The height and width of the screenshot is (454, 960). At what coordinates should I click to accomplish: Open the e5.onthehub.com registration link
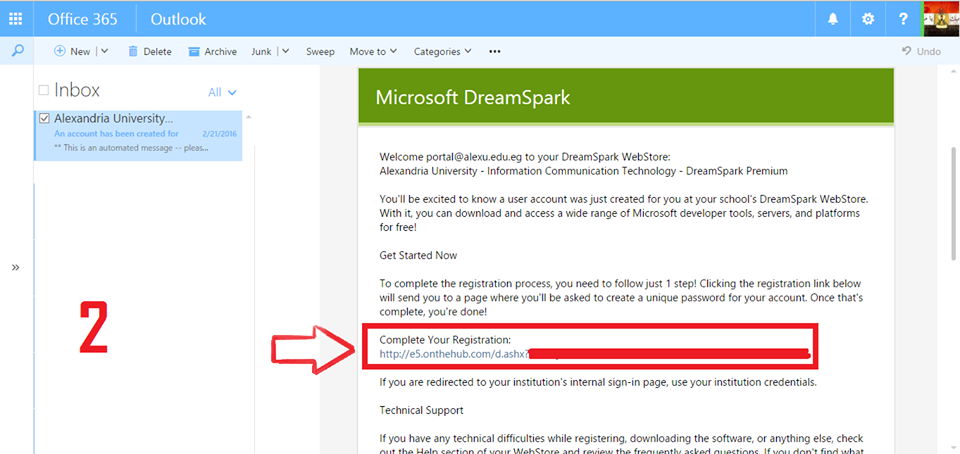pos(454,354)
